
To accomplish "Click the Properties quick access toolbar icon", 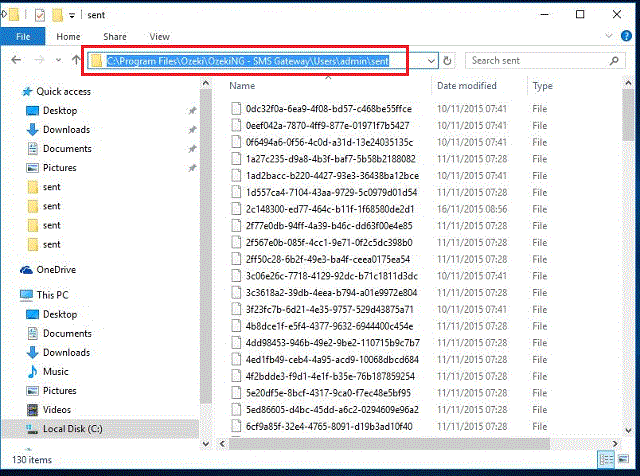I will click(40, 15).
